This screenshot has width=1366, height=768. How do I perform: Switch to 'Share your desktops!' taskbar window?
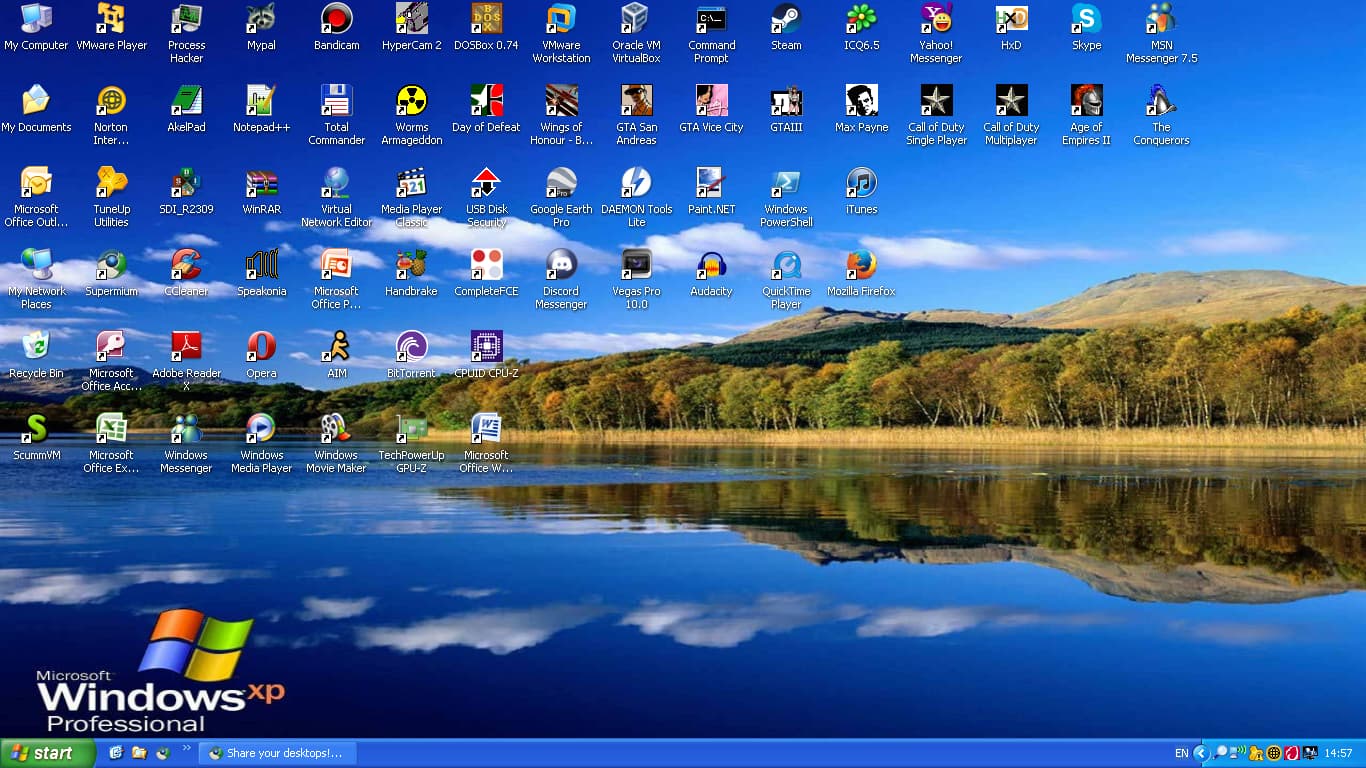pyautogui.click(x=277, y=753)
